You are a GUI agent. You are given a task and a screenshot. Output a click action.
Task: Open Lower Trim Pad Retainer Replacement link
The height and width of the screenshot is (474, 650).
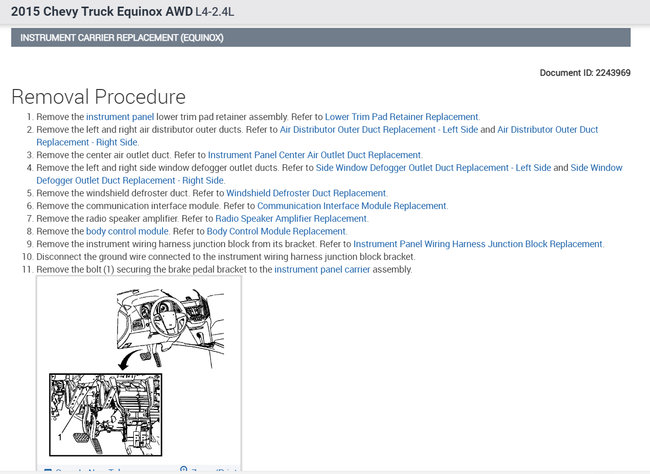pos(402,117)
